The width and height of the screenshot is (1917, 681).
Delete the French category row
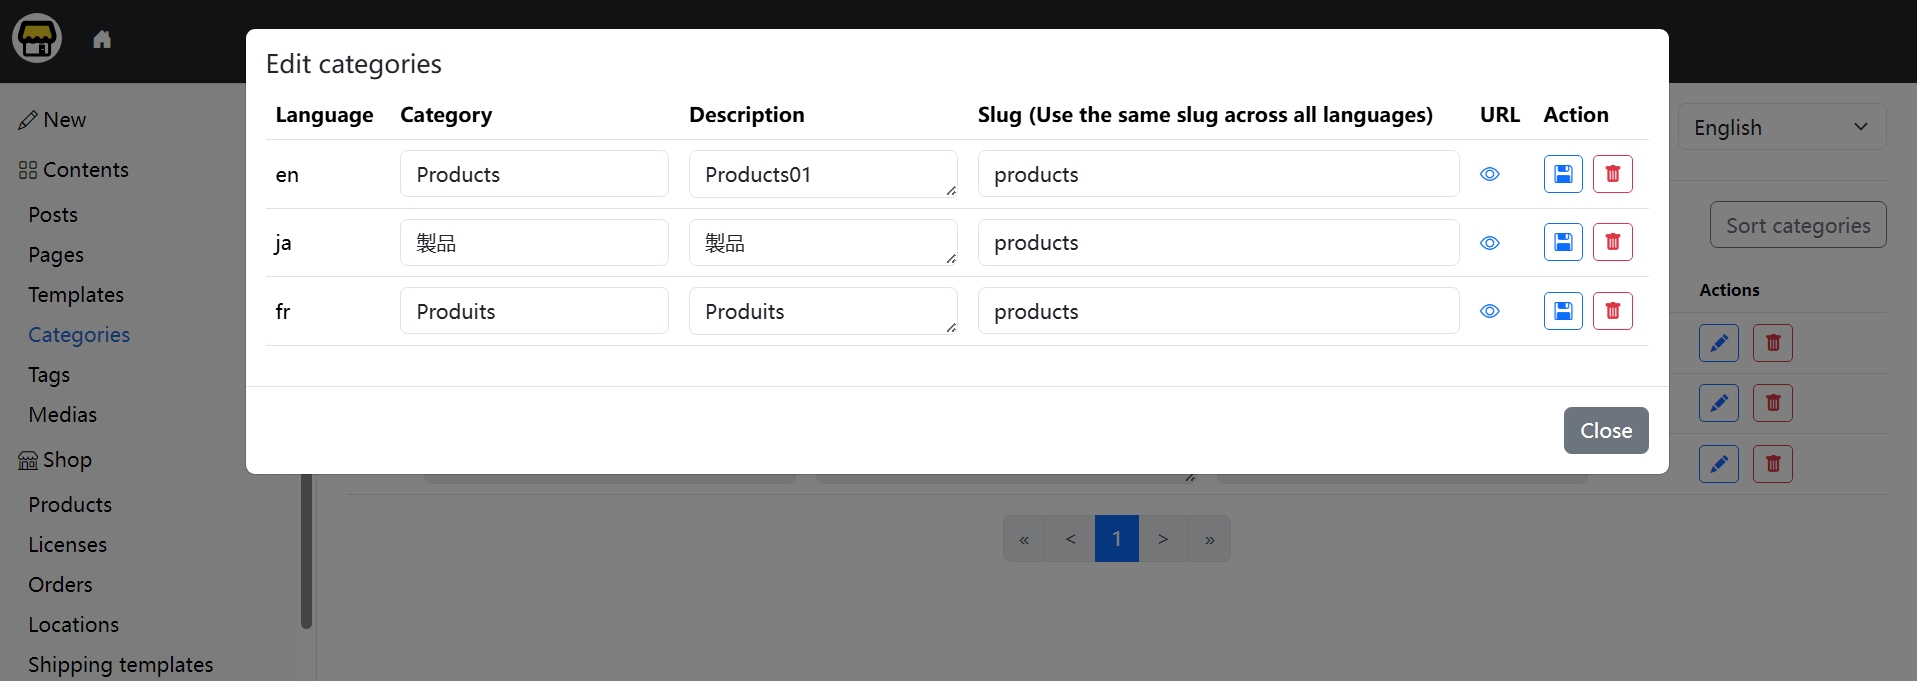pyautogui.click(x=1612, y=311)
